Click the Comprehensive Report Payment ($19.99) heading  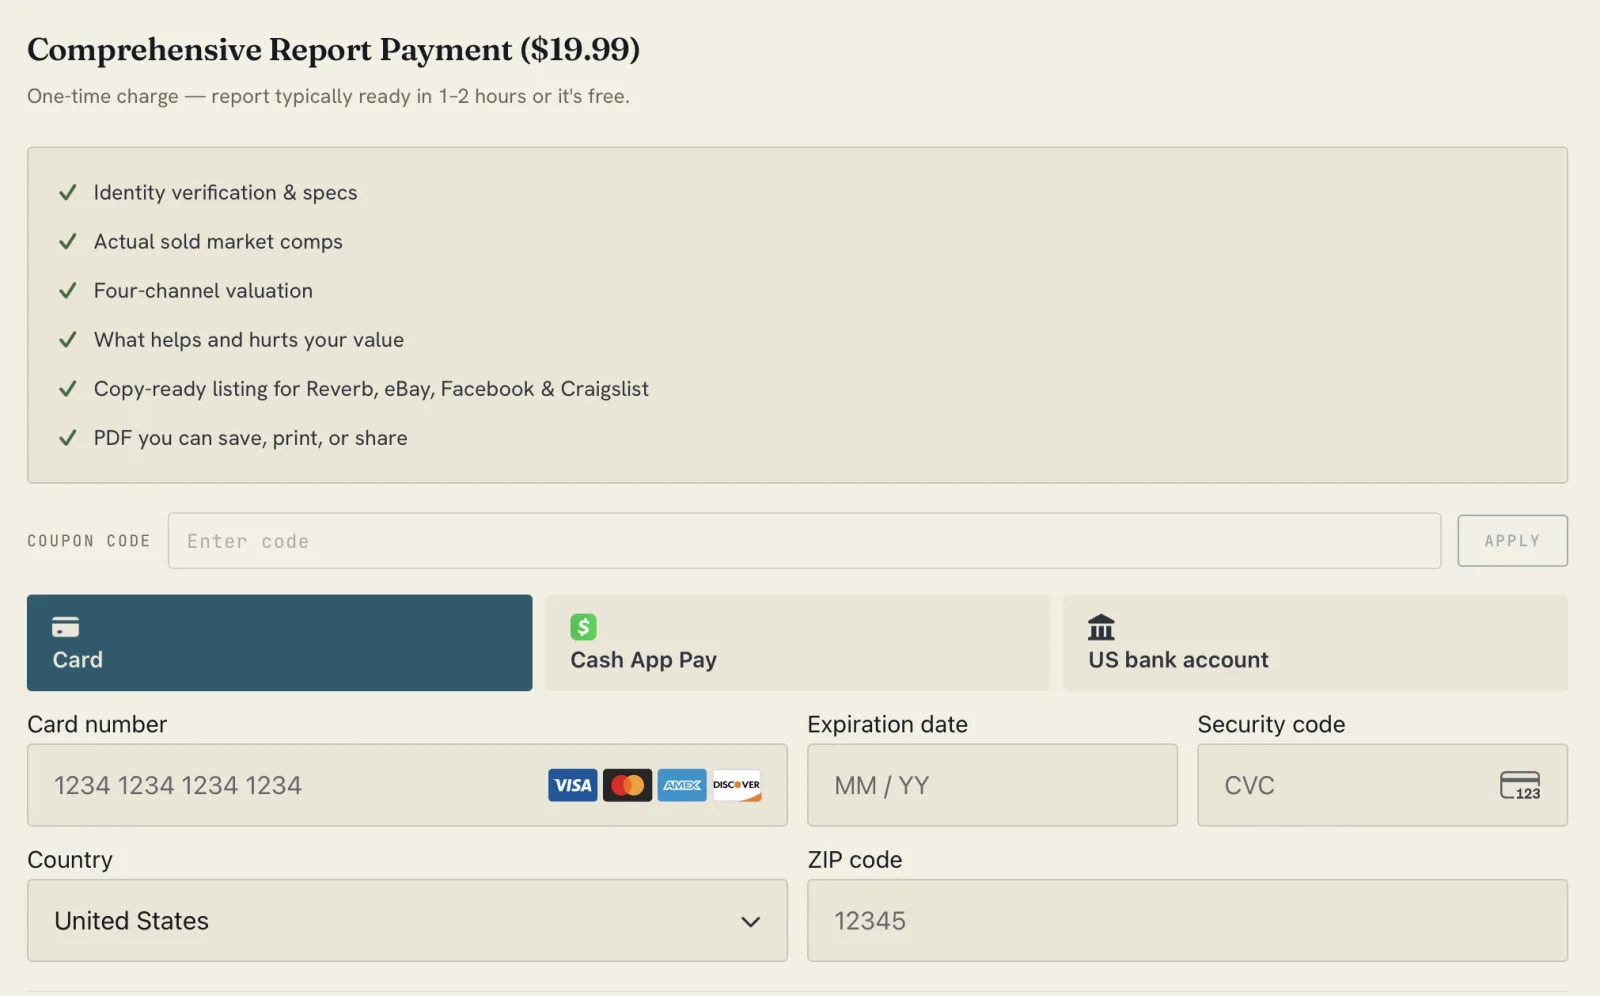pos(333,49)
